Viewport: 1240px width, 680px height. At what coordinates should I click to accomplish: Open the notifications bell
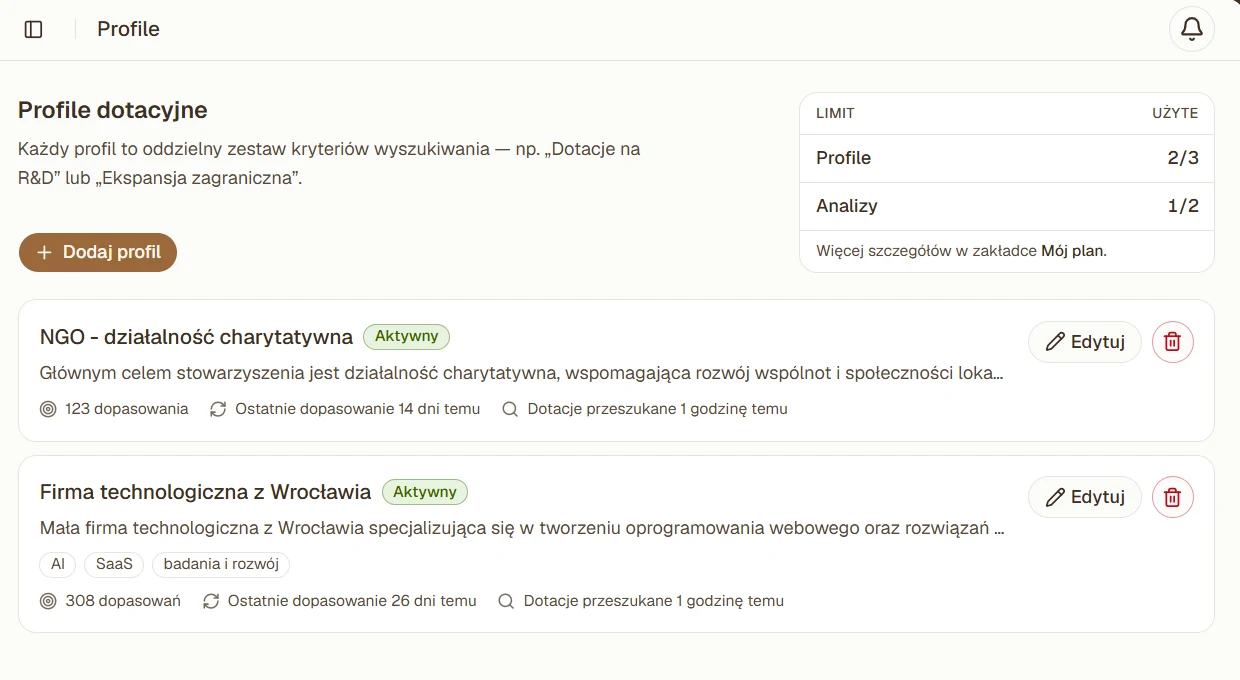coord(1192,29)
